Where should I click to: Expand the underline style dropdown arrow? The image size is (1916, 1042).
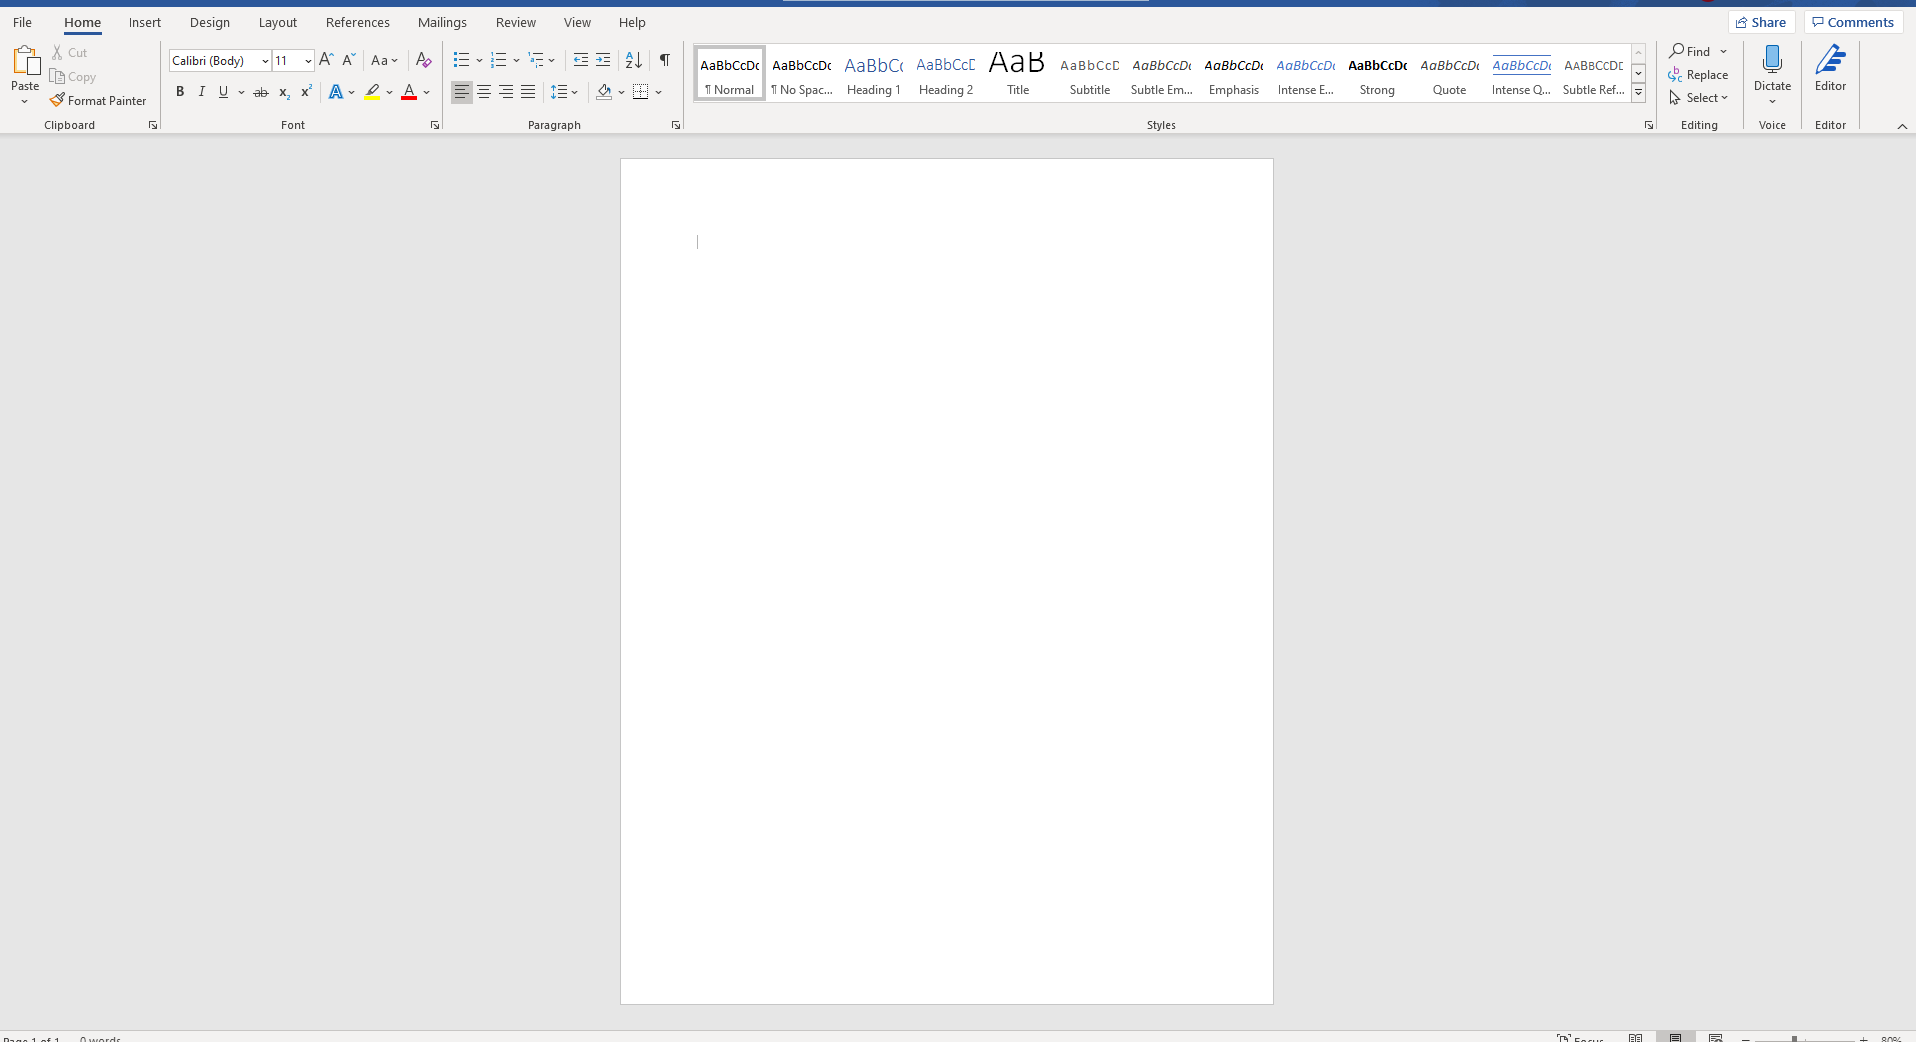[241, 92]
